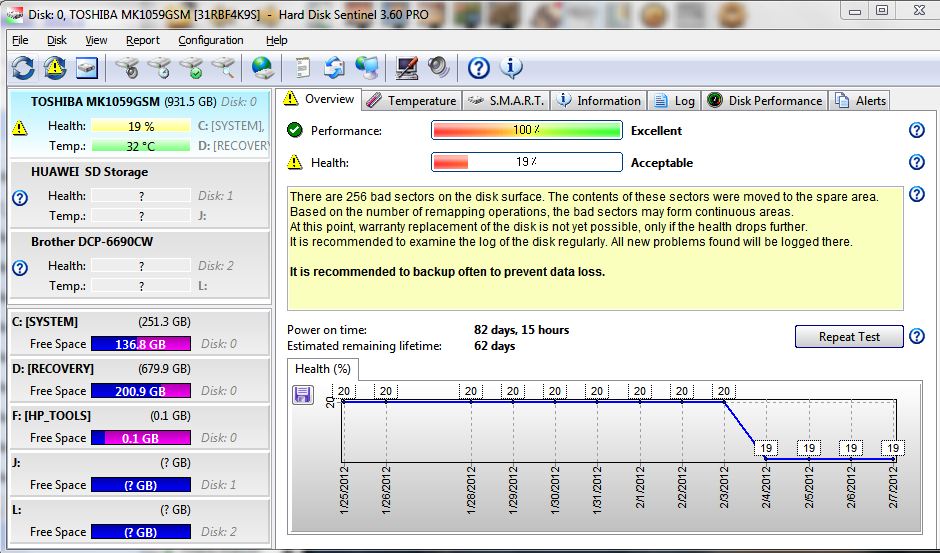Screen dimensions: 940x553
Task: Click the globe and monitor network icon
Action: point(367,68)
